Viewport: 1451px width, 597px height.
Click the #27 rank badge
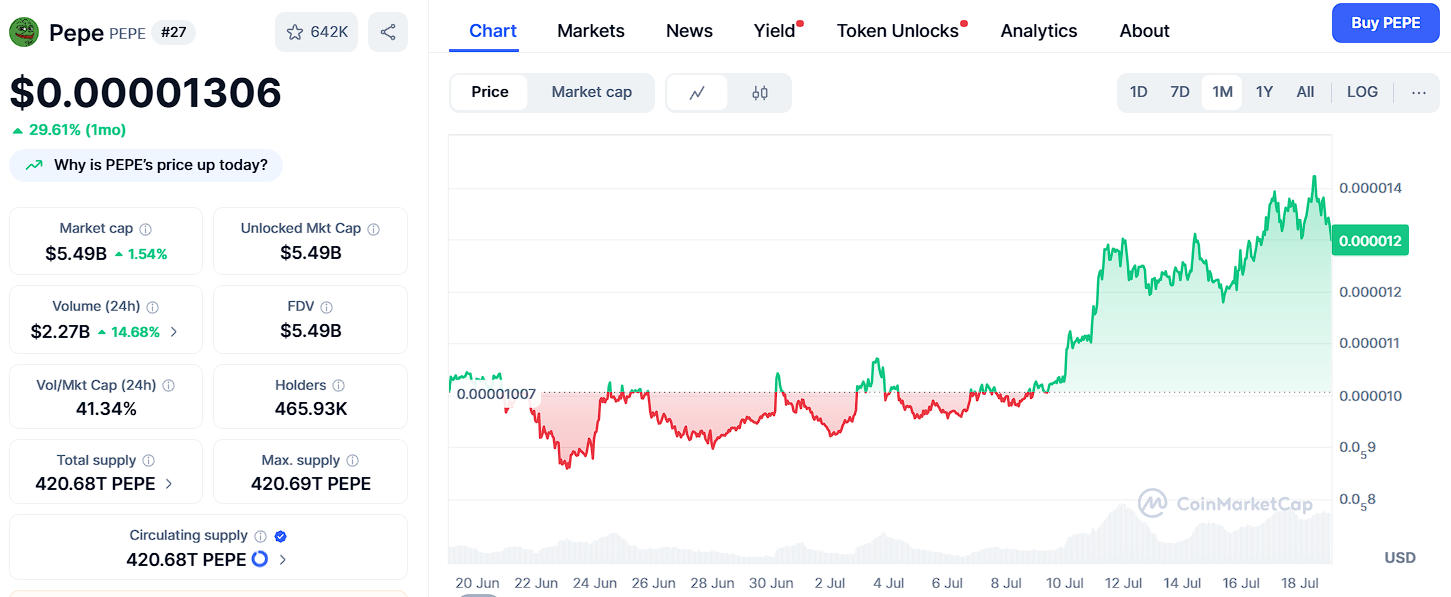tap(174, 33)
